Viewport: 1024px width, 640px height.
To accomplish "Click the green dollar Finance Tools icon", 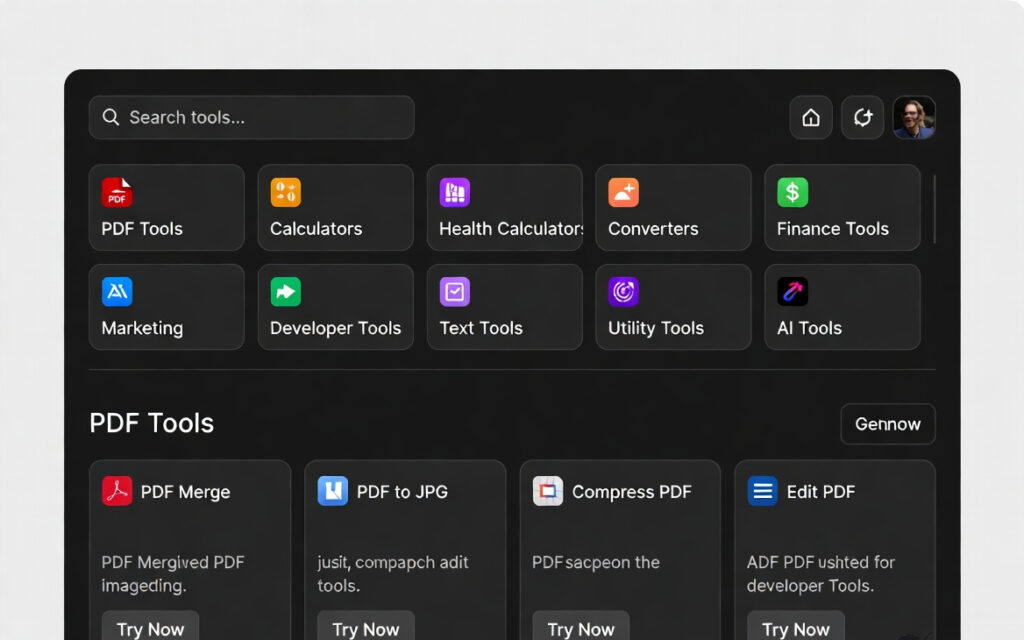I will point(792,192).
